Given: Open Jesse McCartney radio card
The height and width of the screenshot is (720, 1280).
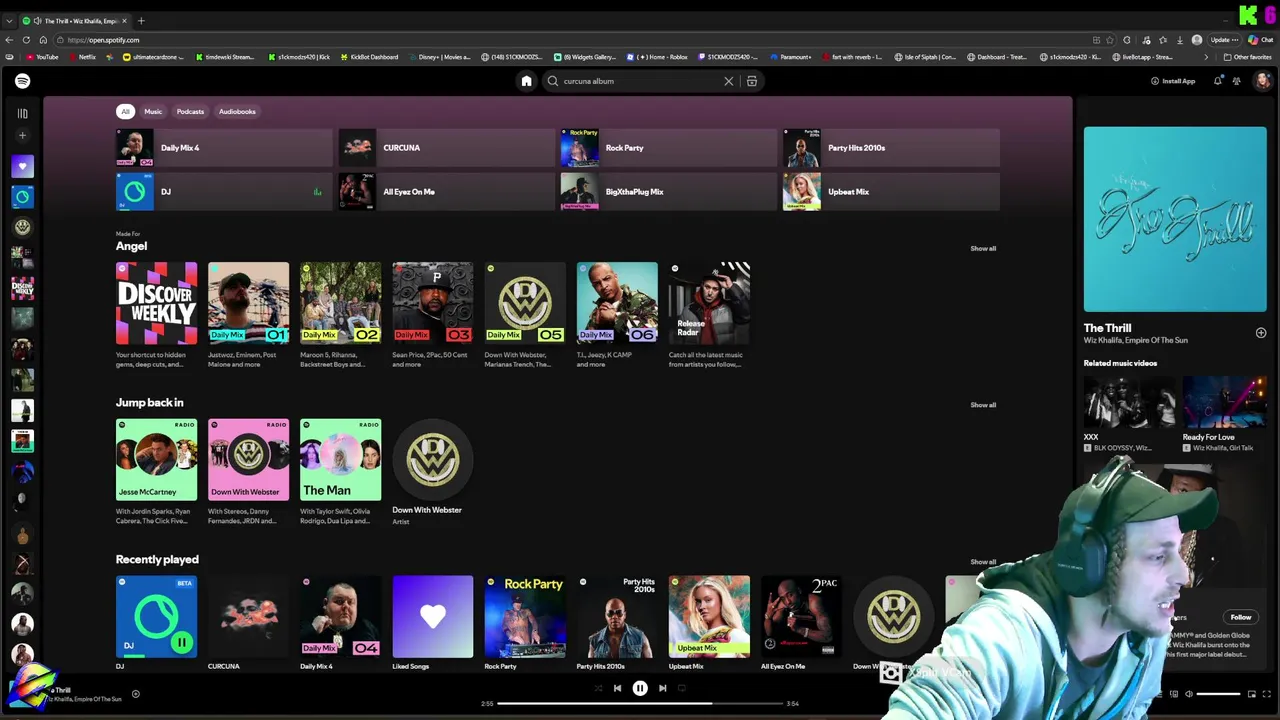Looking at the screenshot, I should (x=156, y=460).
